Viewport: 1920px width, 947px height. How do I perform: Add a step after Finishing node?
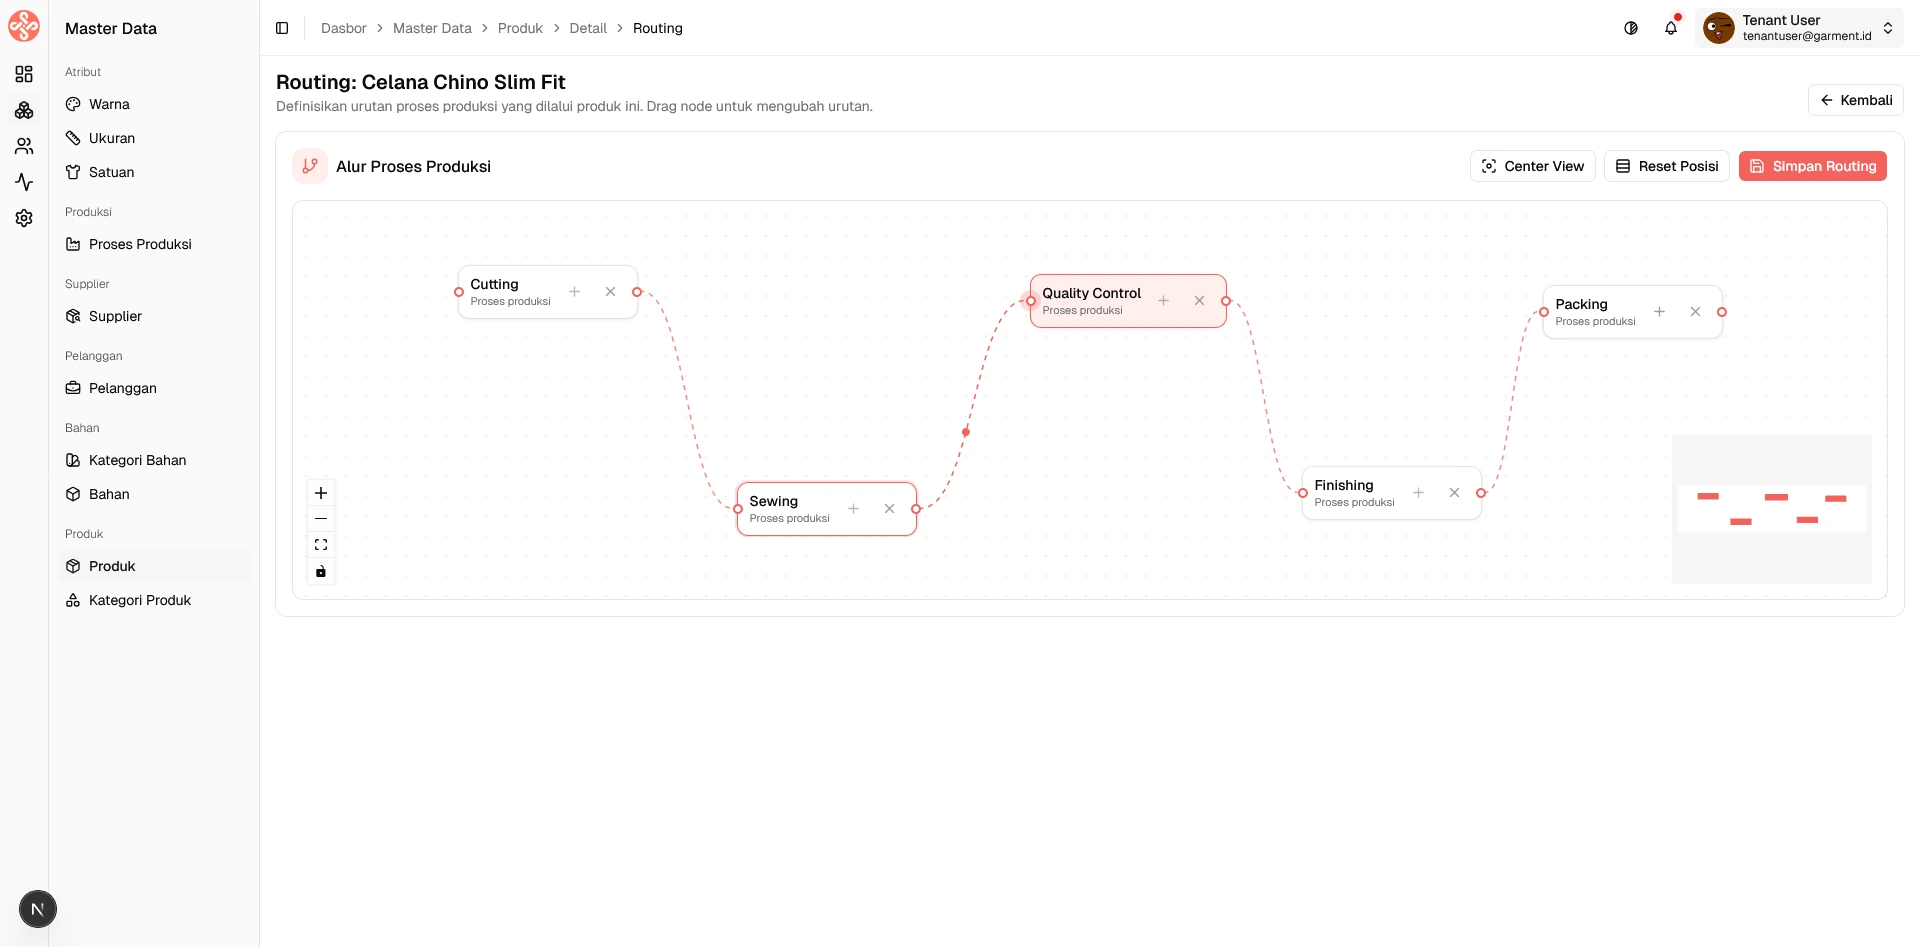point(1418,493)
